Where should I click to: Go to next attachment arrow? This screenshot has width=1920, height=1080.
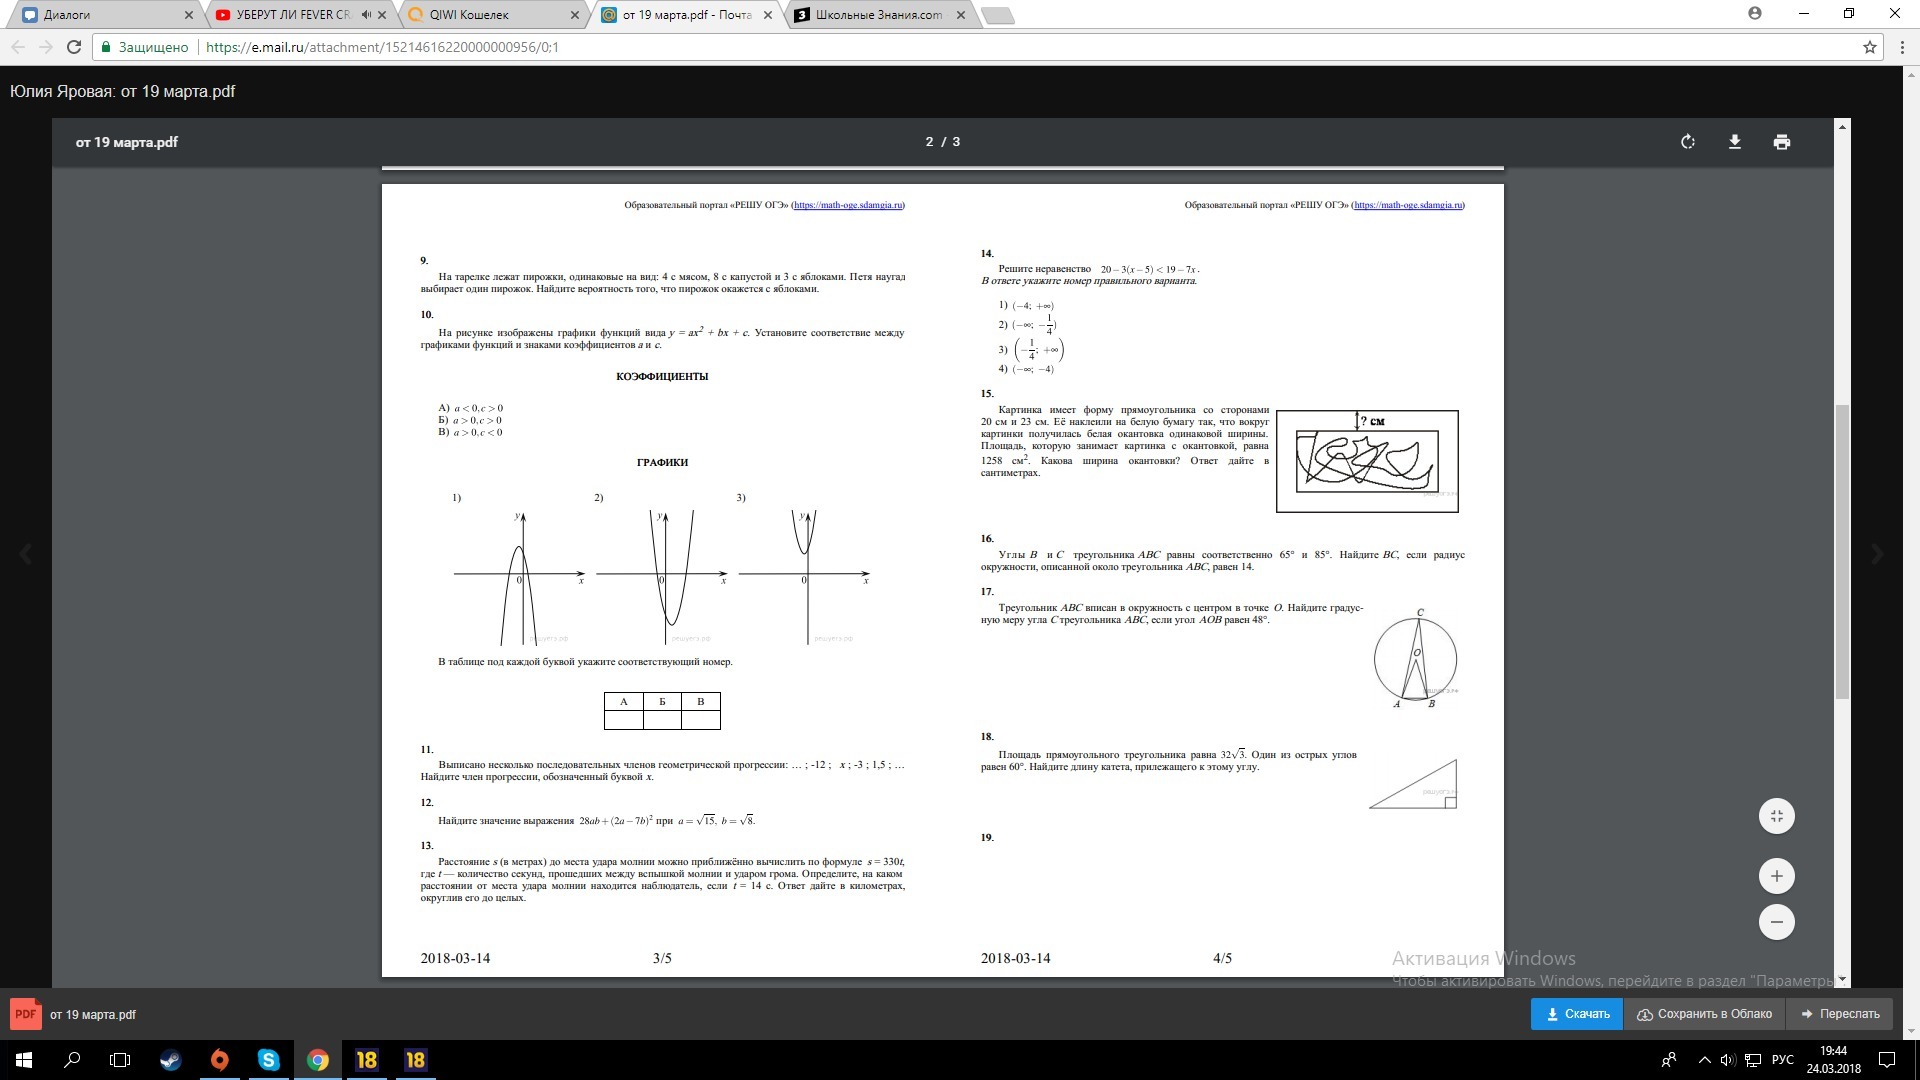click(x=1877, y=553)
